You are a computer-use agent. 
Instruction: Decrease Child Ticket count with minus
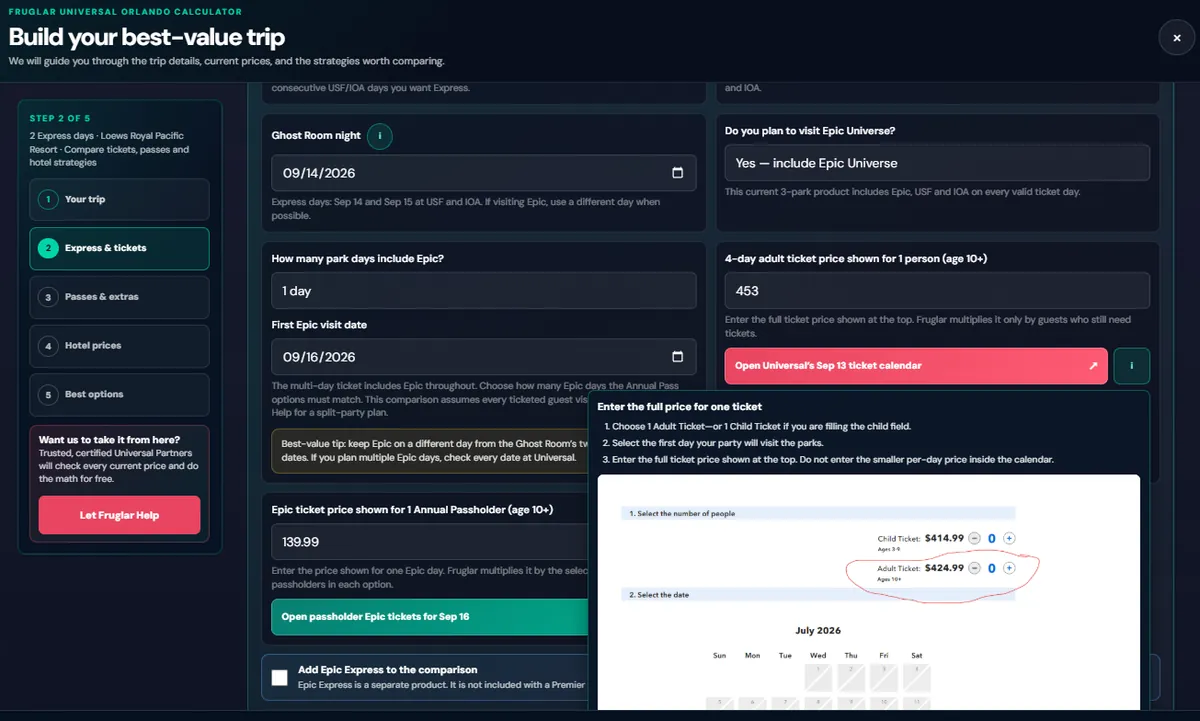[x=974, y=538]
